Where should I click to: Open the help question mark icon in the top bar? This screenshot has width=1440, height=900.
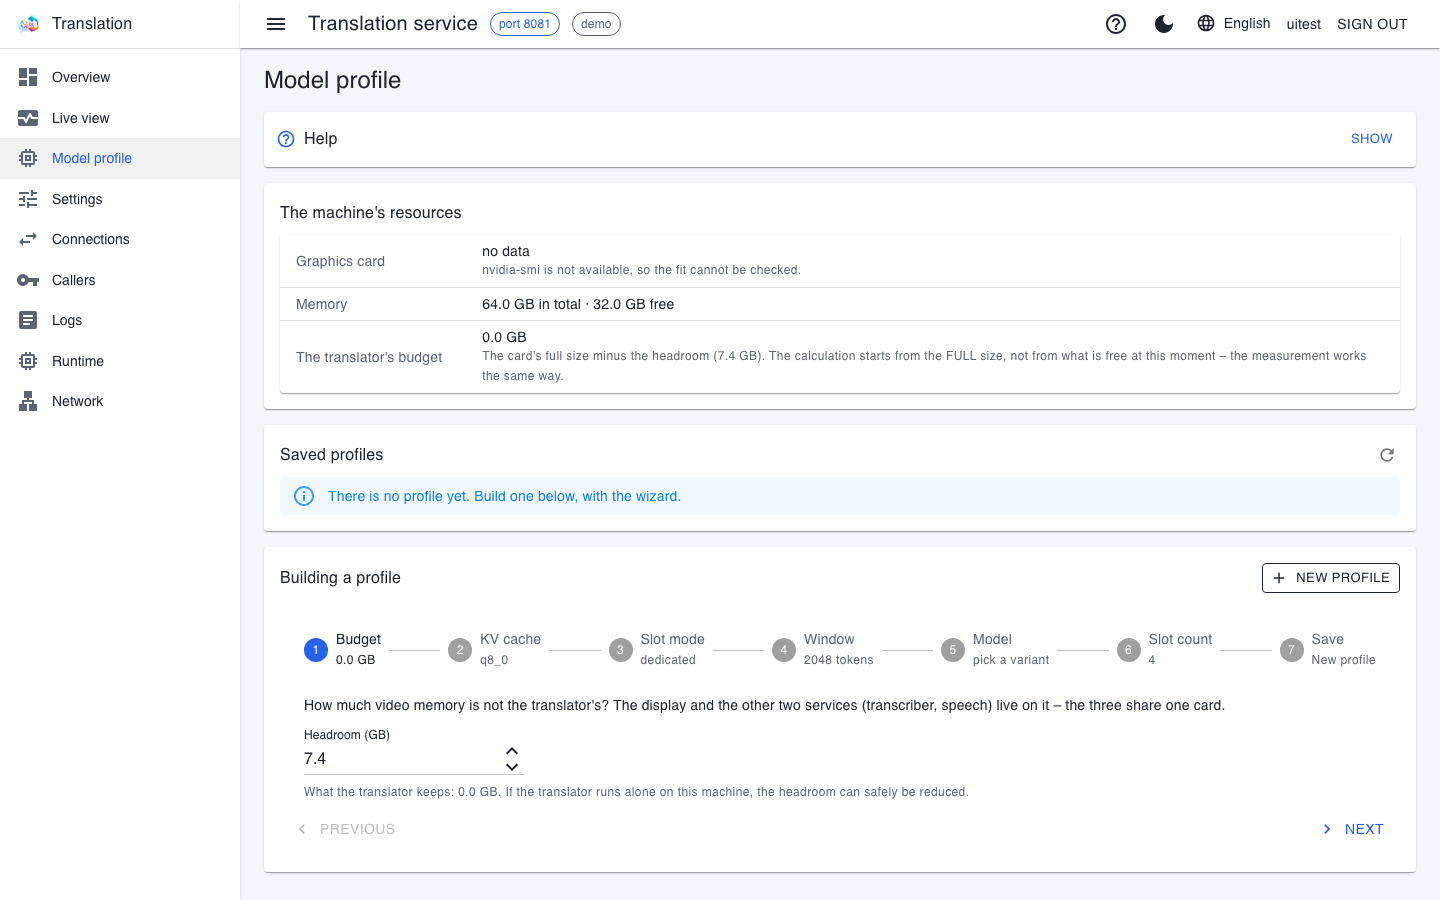(x=1116, y=24)
